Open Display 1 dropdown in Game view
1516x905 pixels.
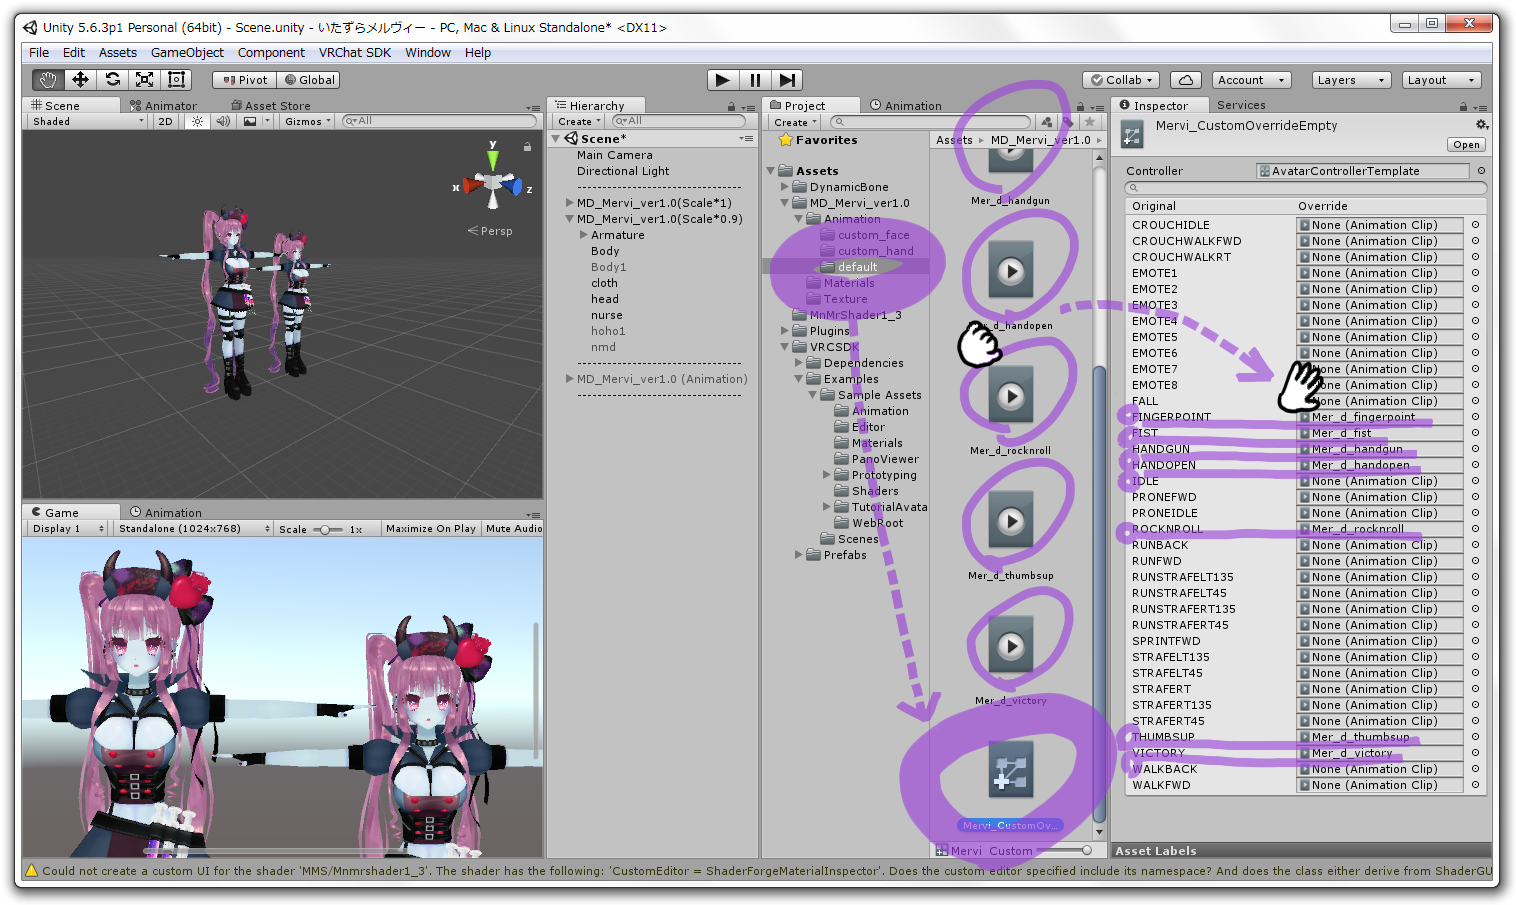[68, 528]
